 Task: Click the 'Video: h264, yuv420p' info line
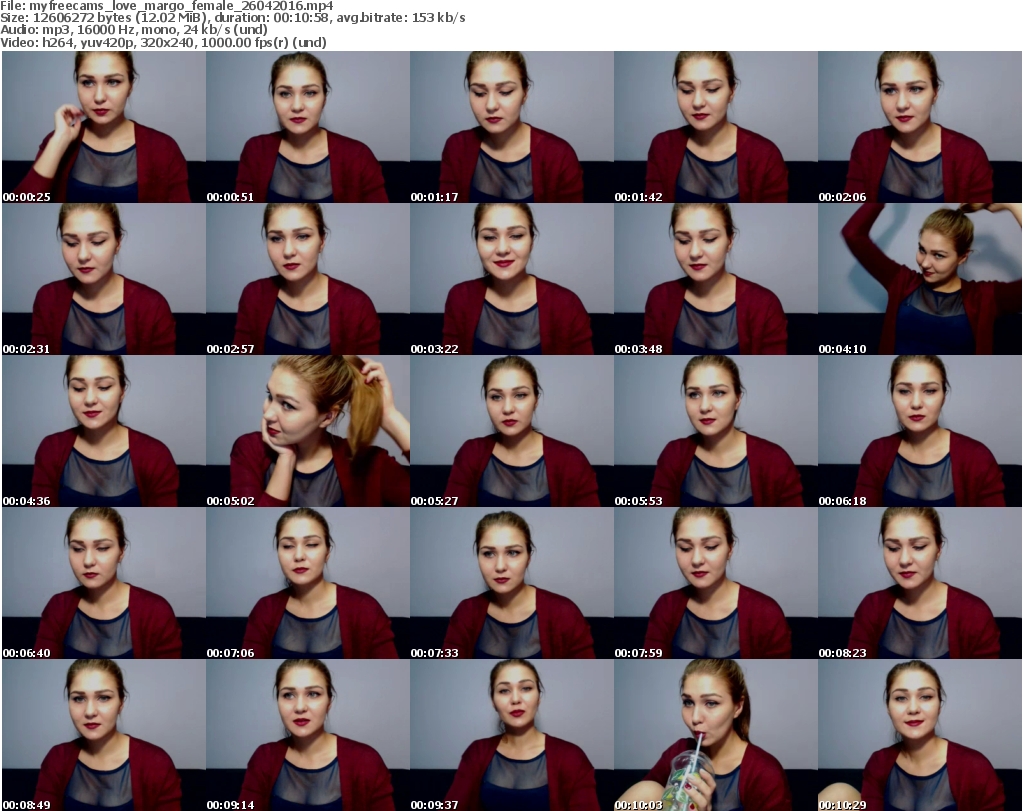tap(163, 42)
